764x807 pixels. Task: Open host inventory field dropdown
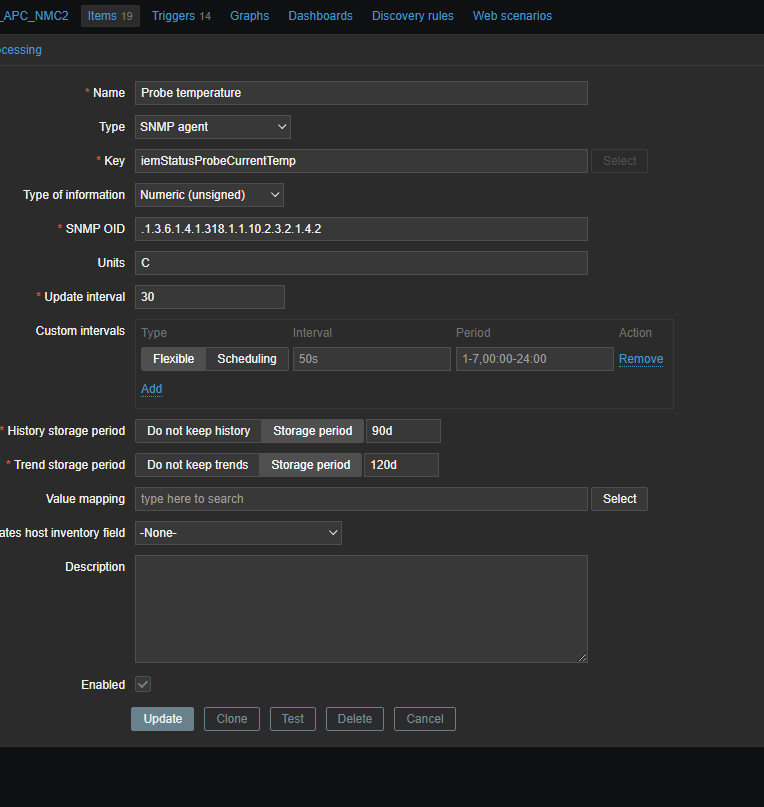(x=238, y=533)
